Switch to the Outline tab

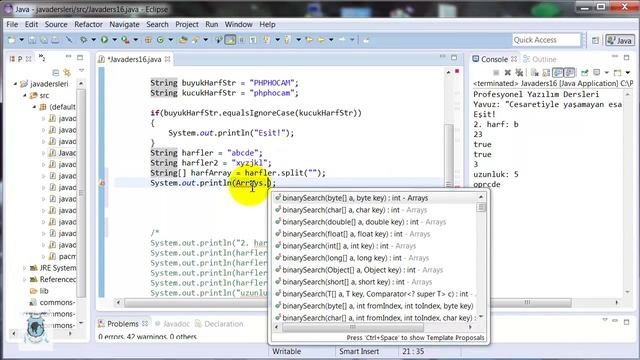540,59
